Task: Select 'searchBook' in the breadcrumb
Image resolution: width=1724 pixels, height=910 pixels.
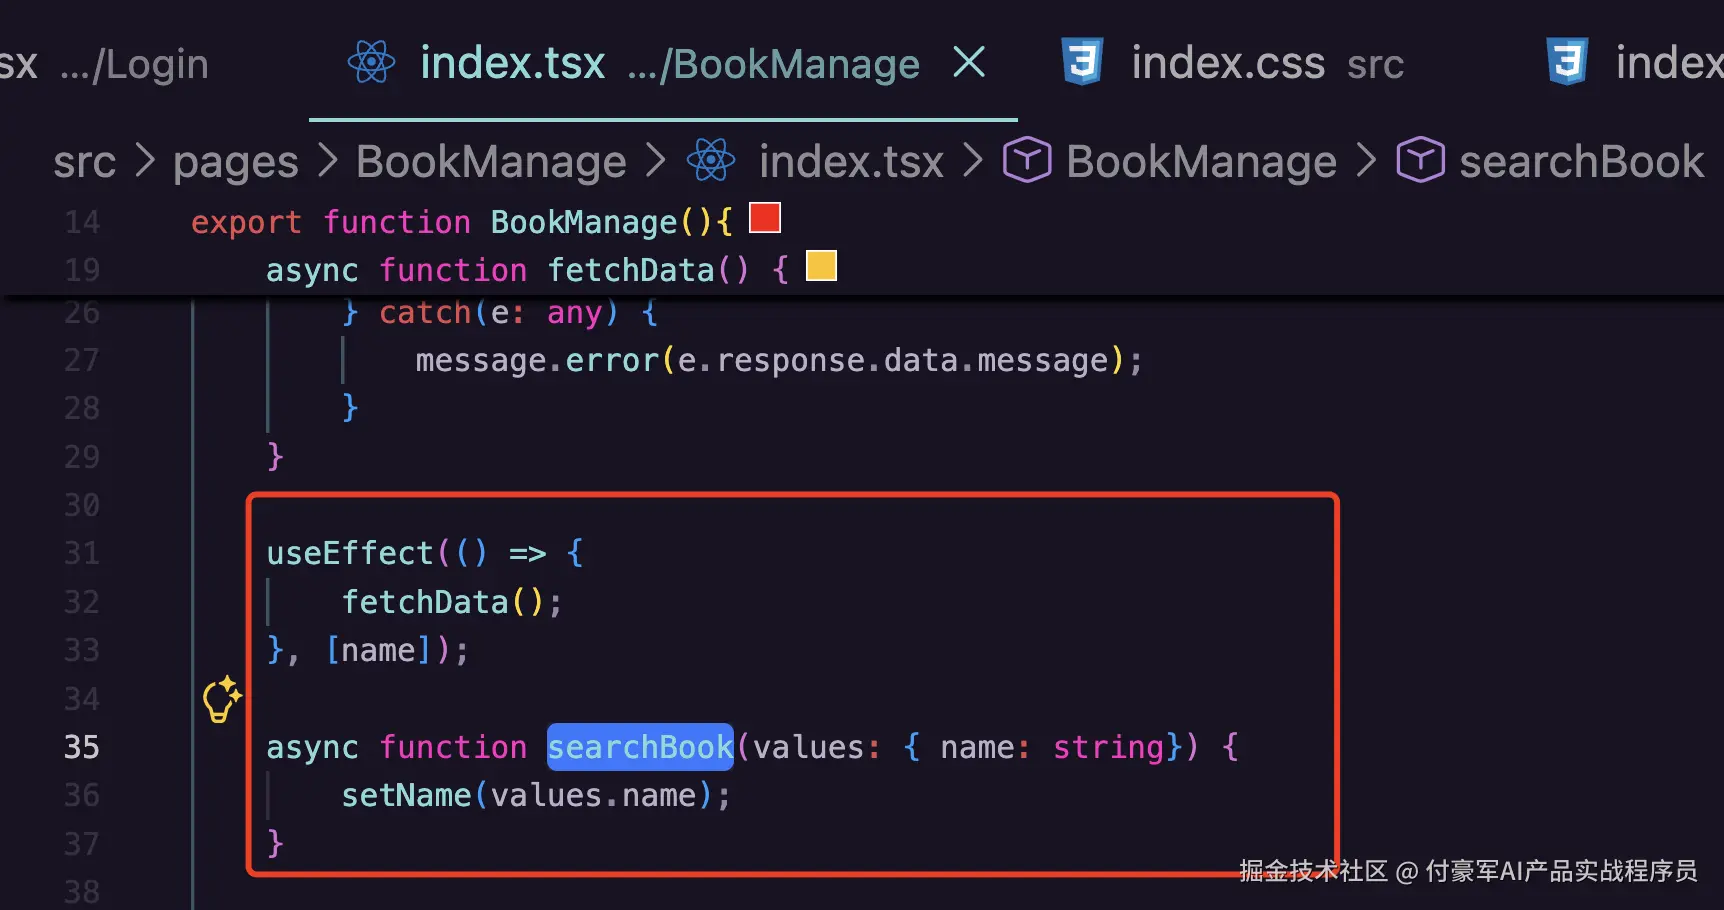Action: click(x=1581, y=162)
